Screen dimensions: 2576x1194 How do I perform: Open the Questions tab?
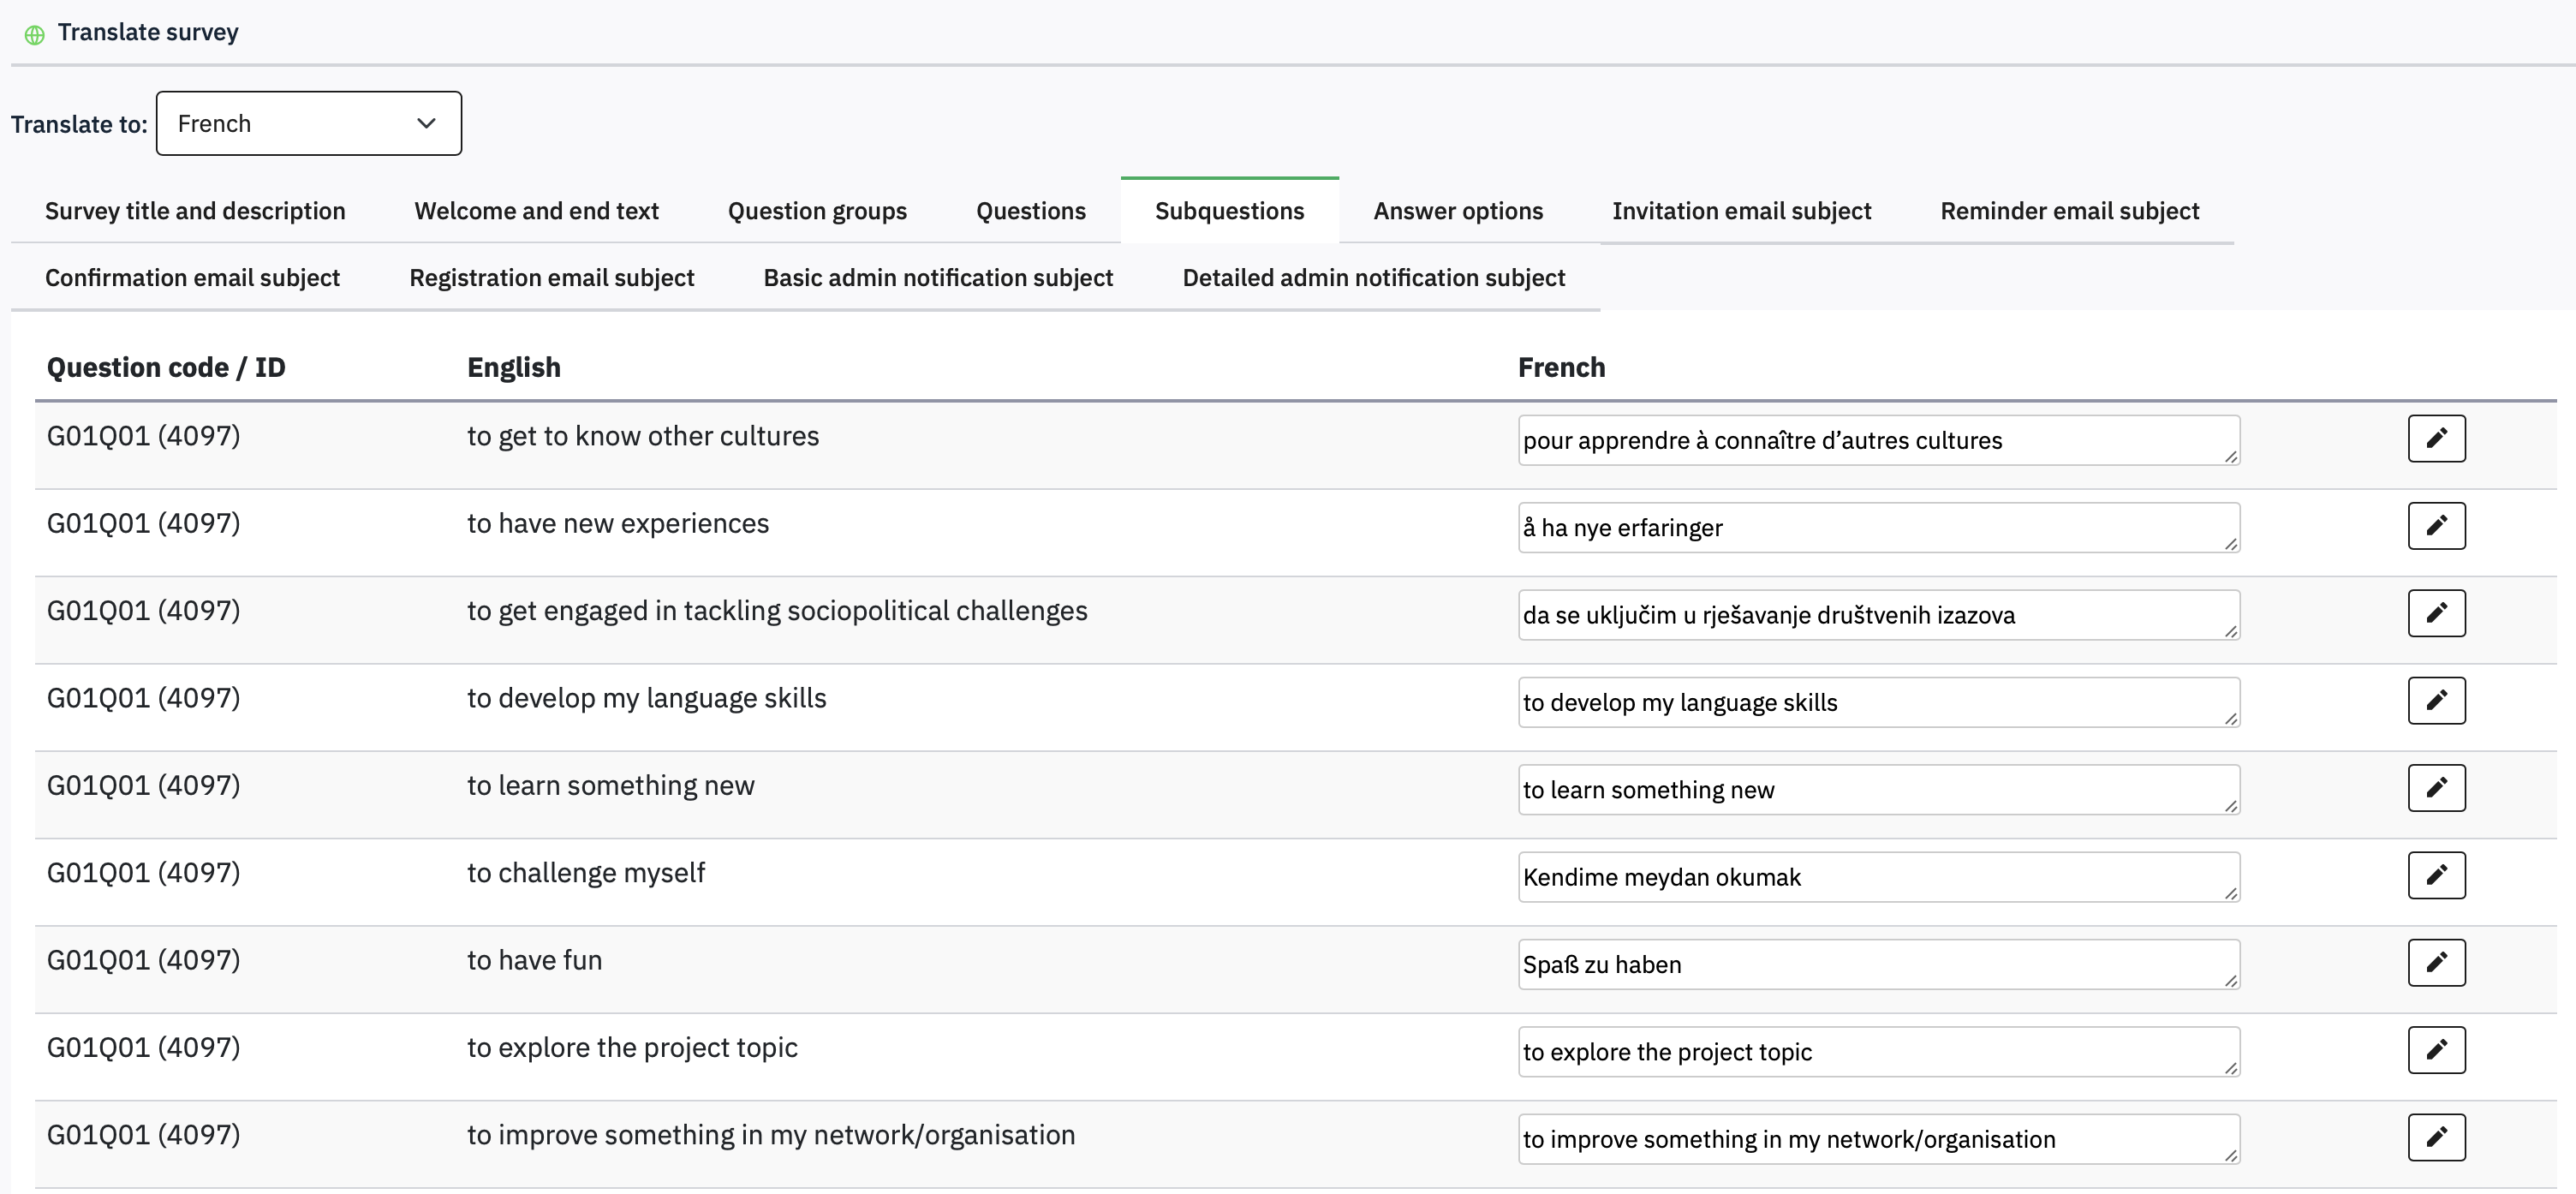[x=1030, y=211]
